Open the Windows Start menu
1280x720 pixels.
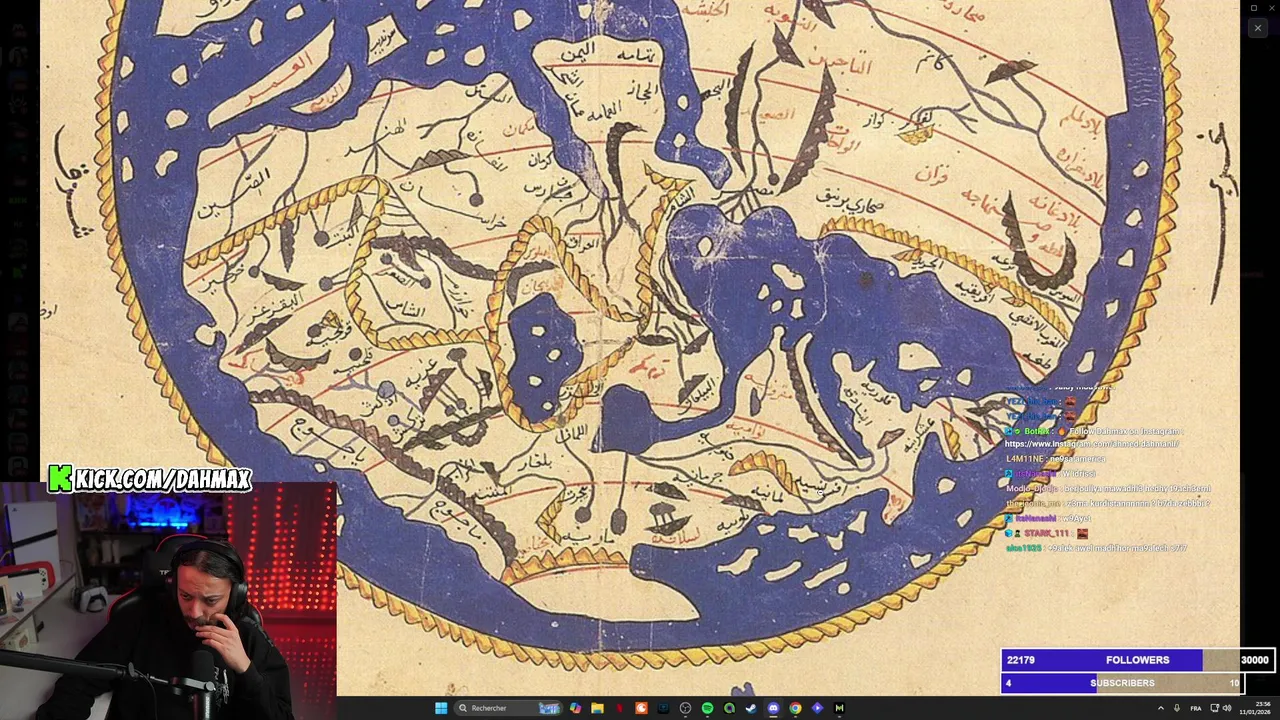click(x=441, y=708)
